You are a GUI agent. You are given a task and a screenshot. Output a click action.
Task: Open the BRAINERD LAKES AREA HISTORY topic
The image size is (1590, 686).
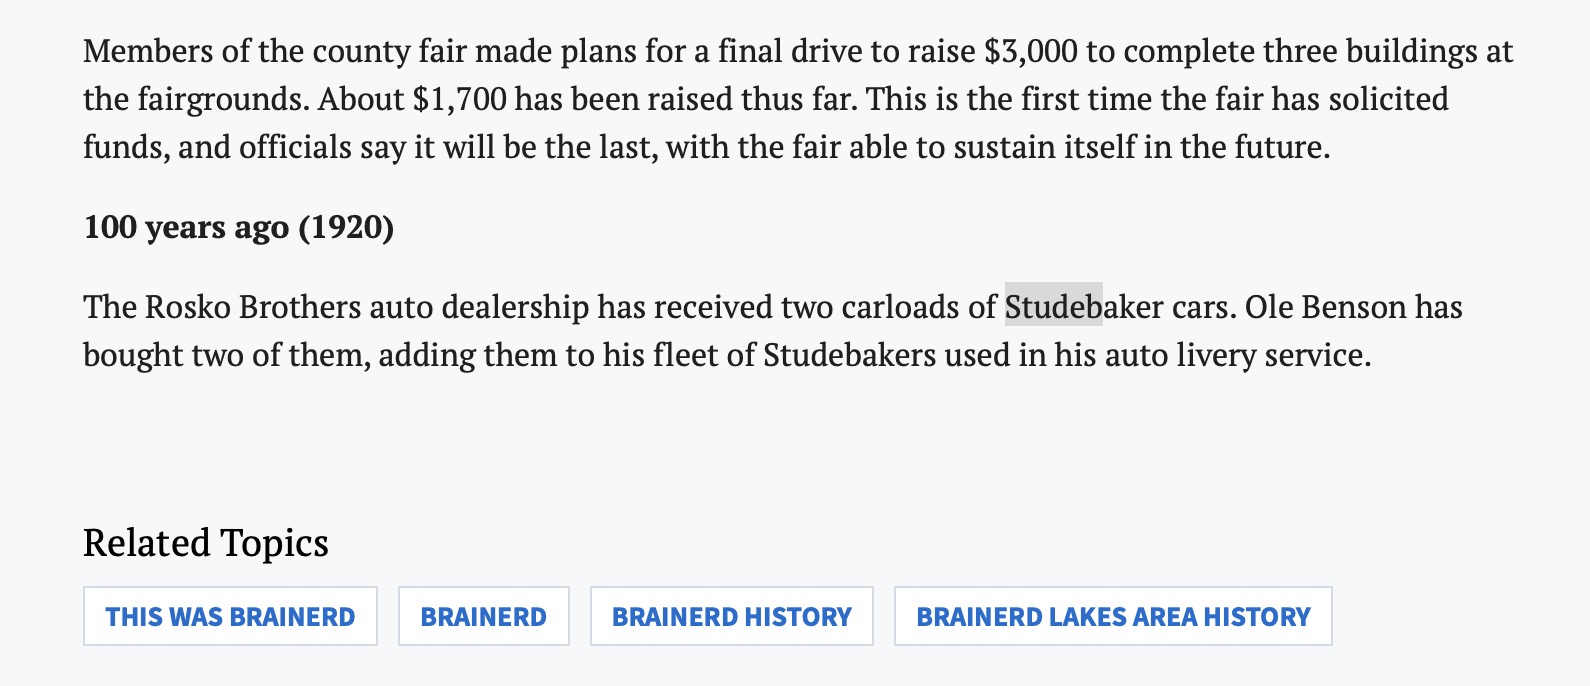coord(1113,616)
